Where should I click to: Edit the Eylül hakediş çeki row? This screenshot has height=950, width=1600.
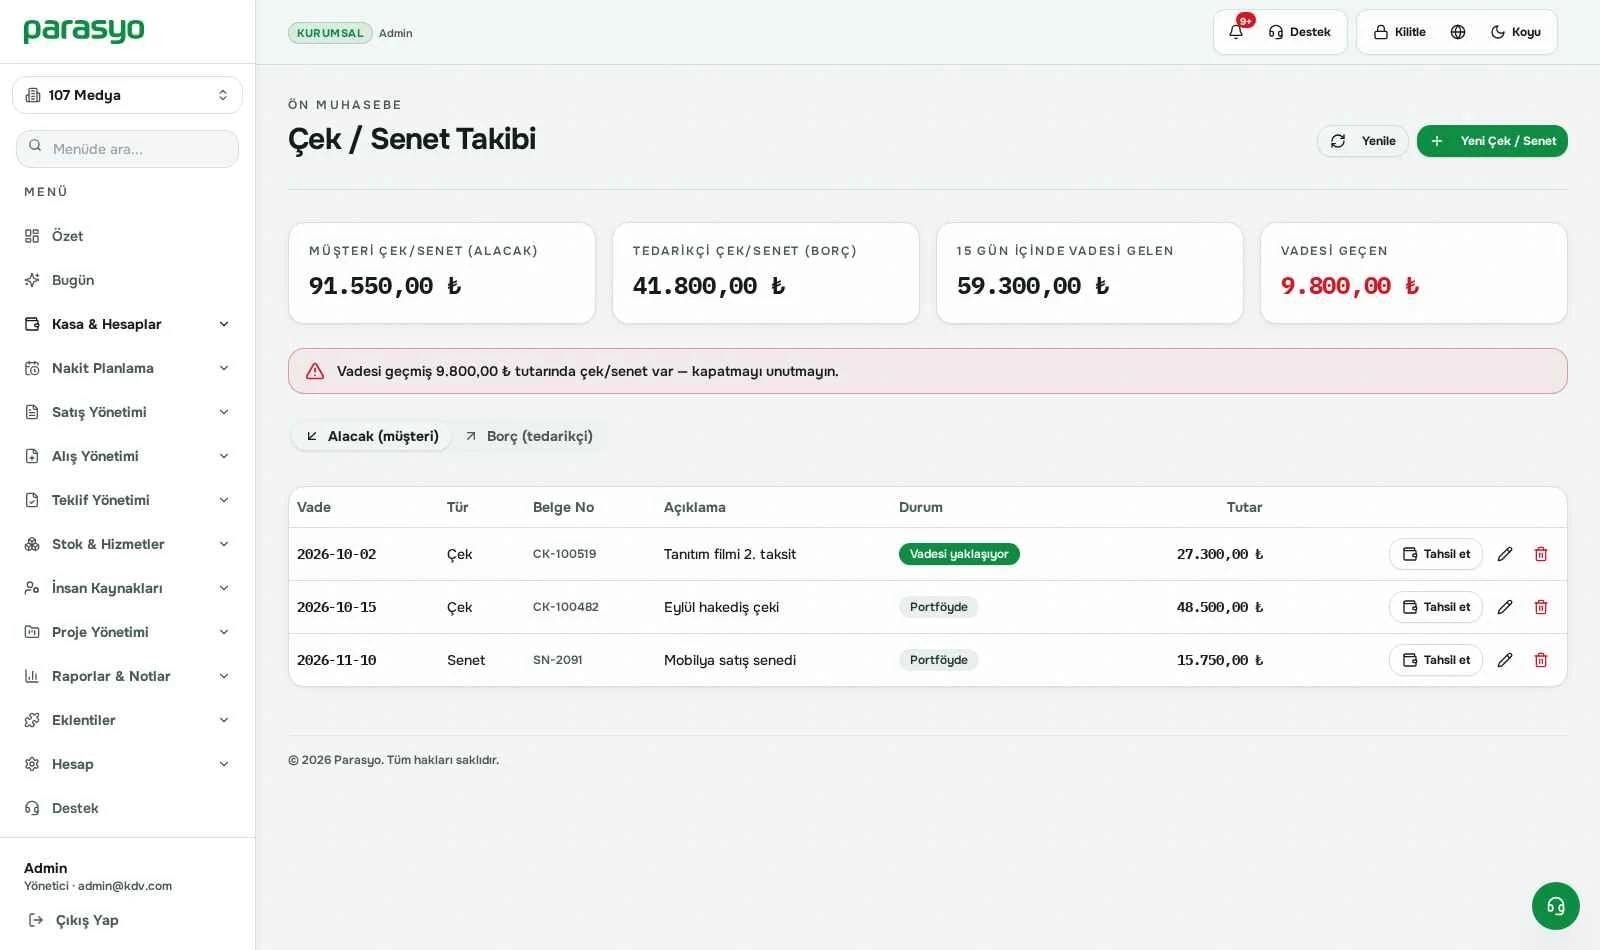coord(1505,607)
